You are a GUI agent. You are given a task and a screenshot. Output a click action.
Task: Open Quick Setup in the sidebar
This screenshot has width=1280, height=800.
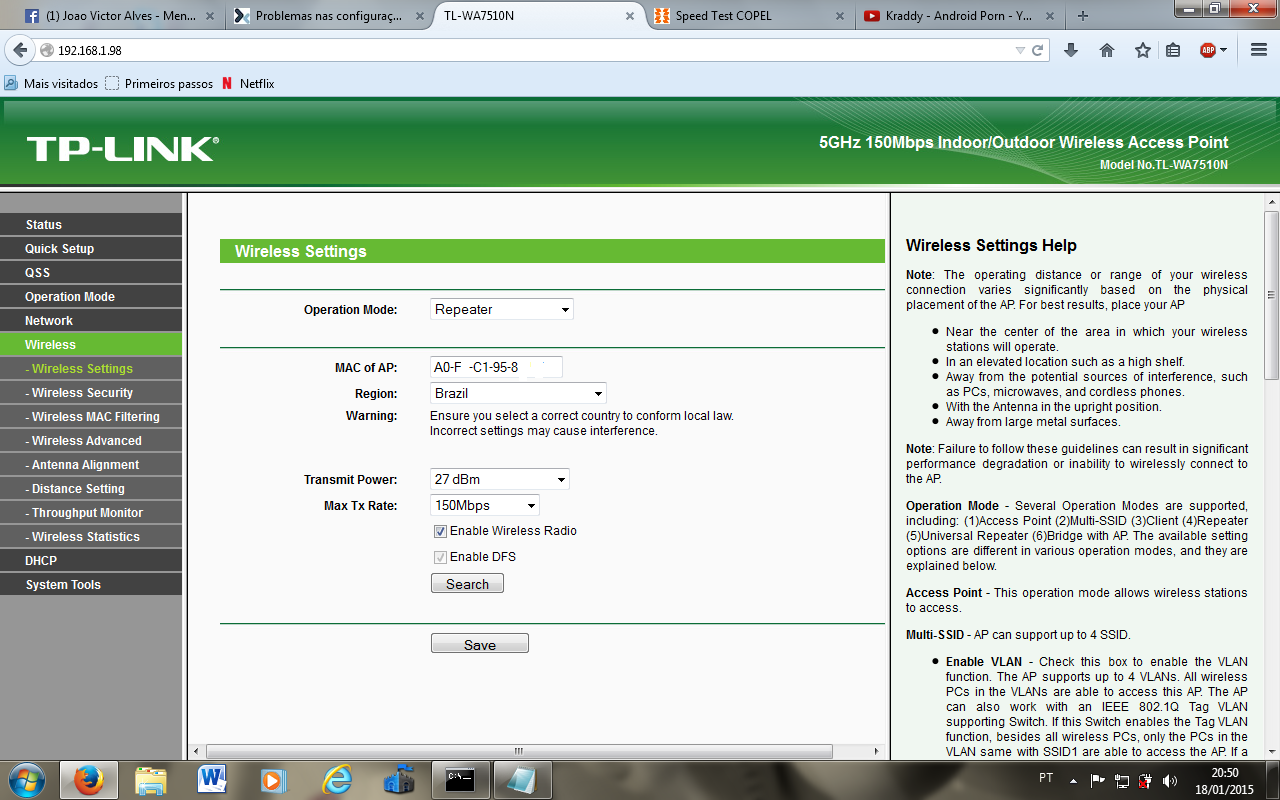click(91, 249)
